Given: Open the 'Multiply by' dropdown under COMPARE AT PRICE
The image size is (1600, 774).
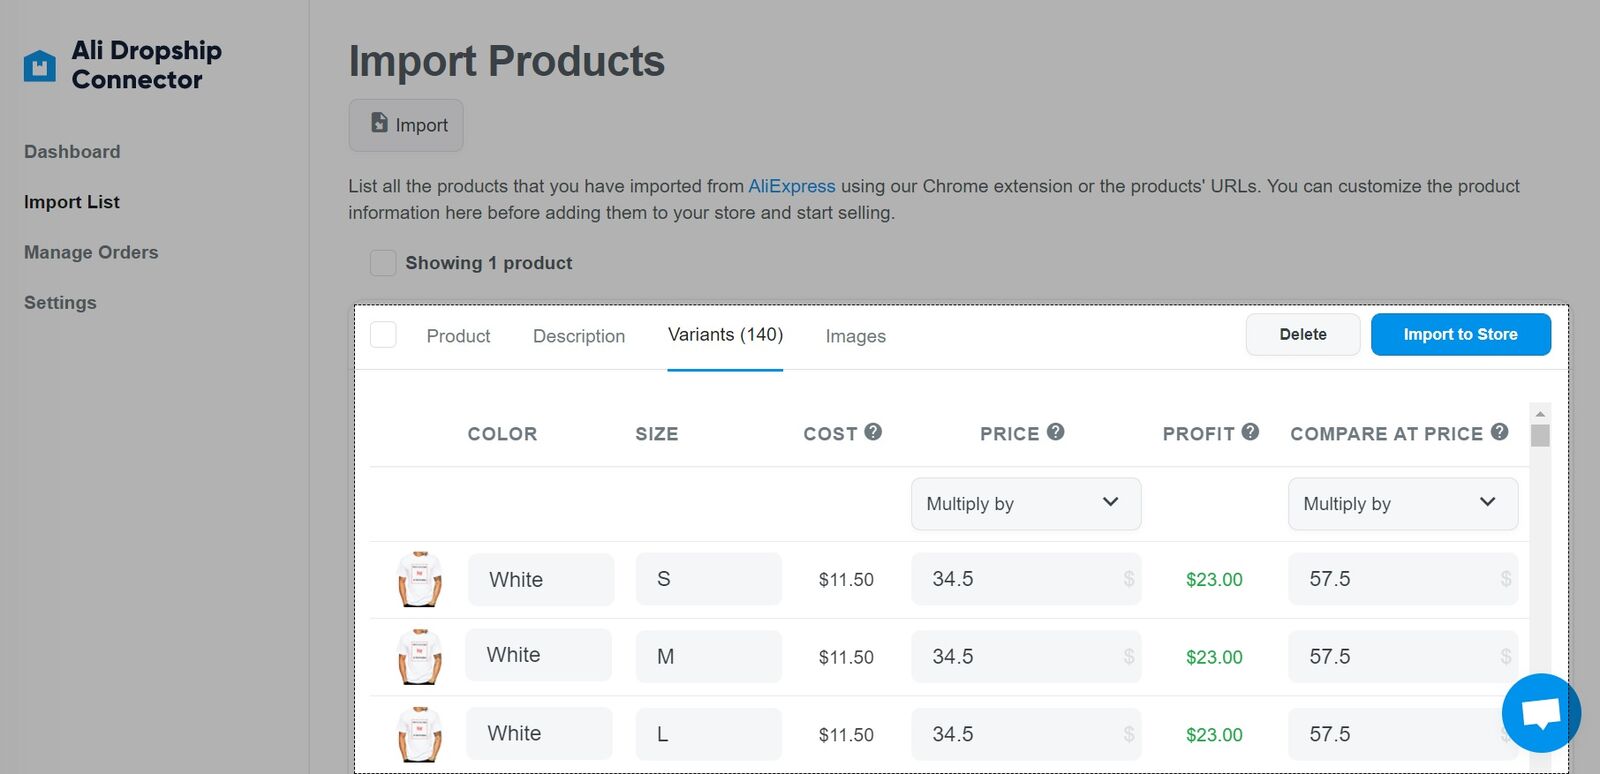Looking at the screenshot, I should click(x=1402, y=504).
